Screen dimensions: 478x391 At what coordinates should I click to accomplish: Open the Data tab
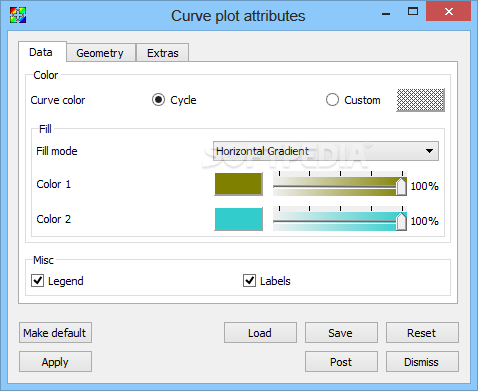click(41, 52)
